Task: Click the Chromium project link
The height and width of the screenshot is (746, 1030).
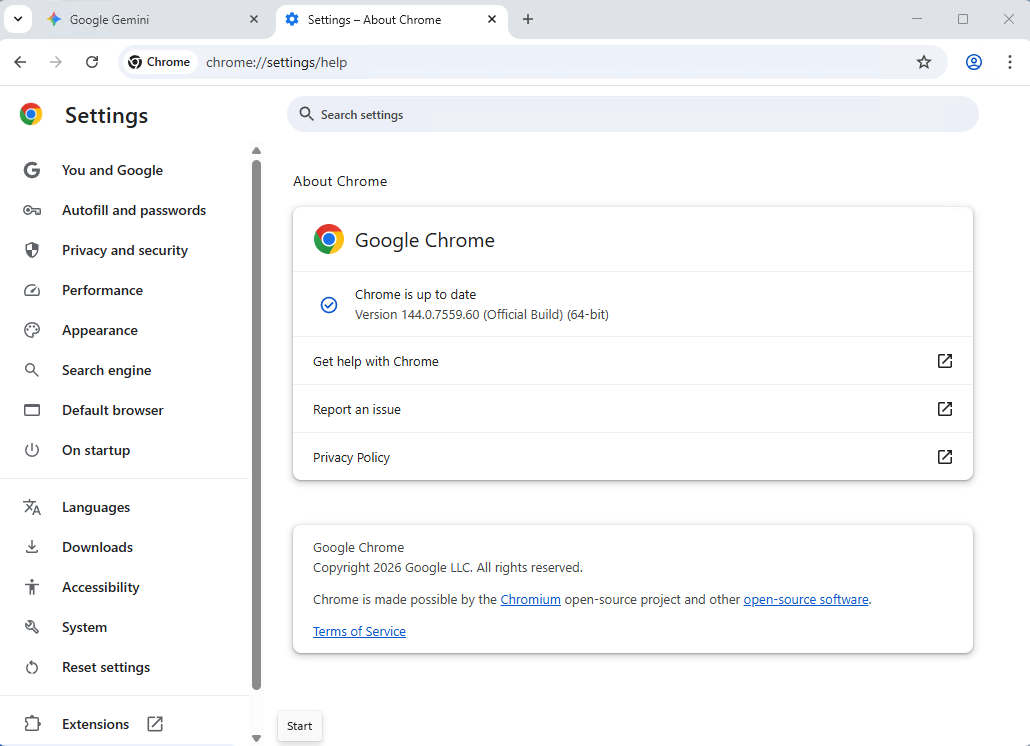Action: point(530,600)
